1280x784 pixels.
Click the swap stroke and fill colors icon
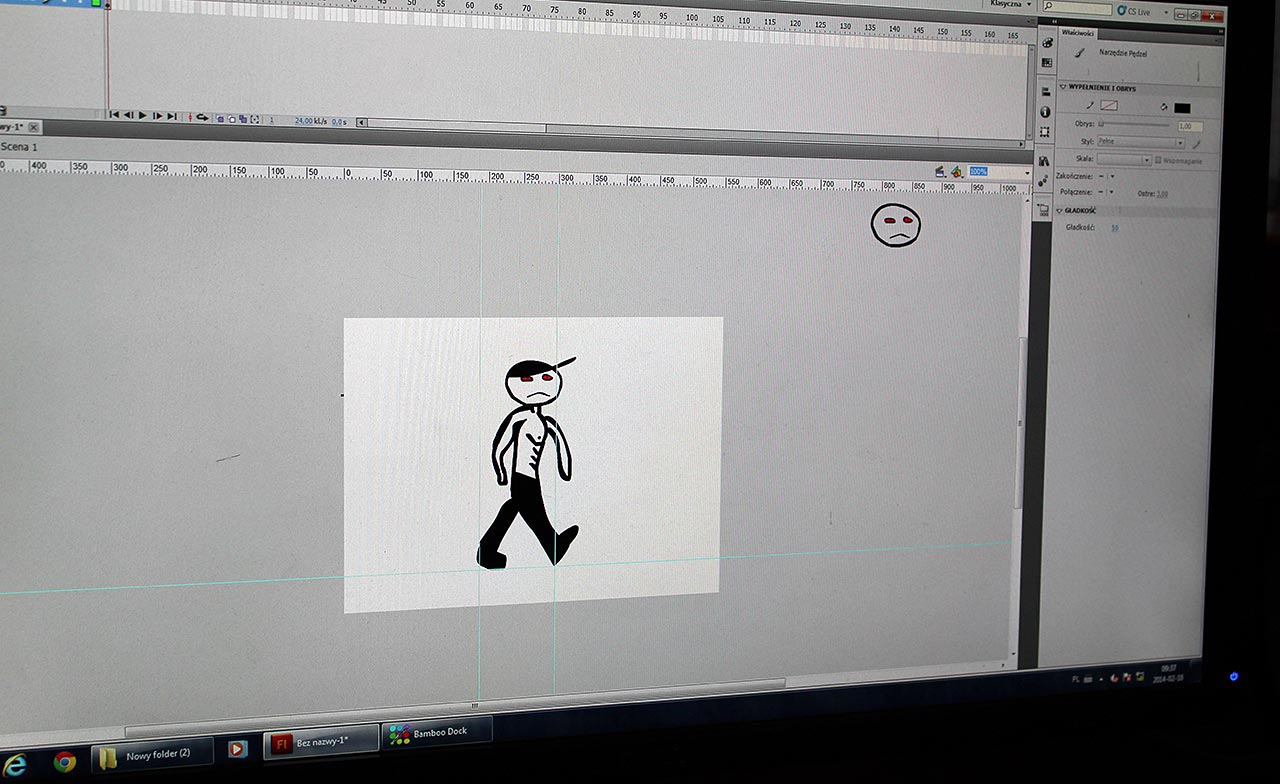pyautogui.click(x=1163, y=107)
